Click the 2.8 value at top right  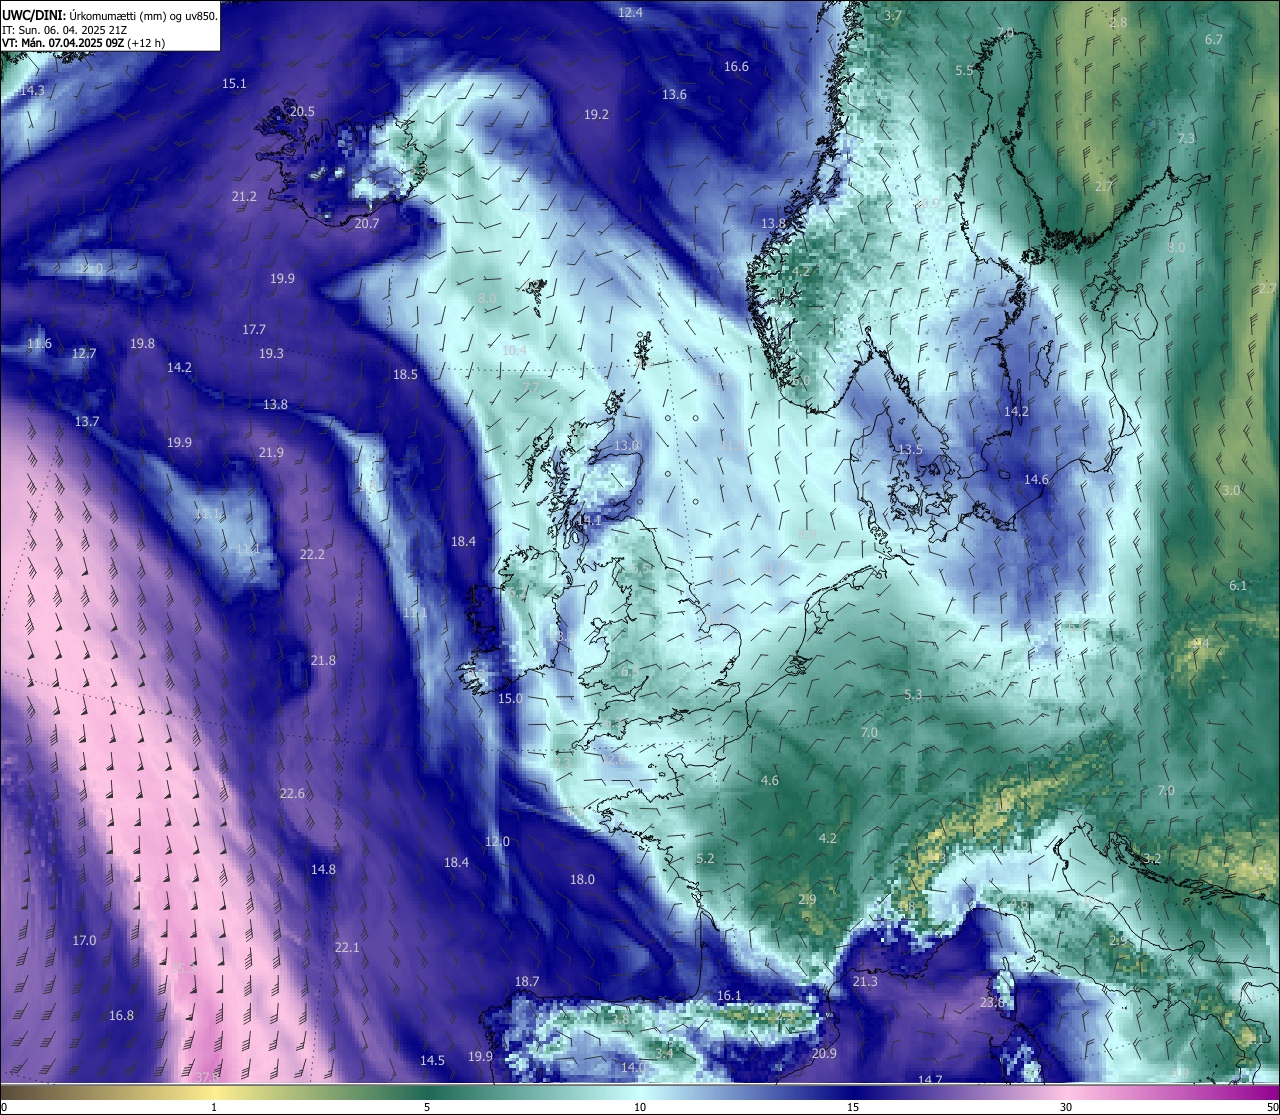(x=1118, y=23)
